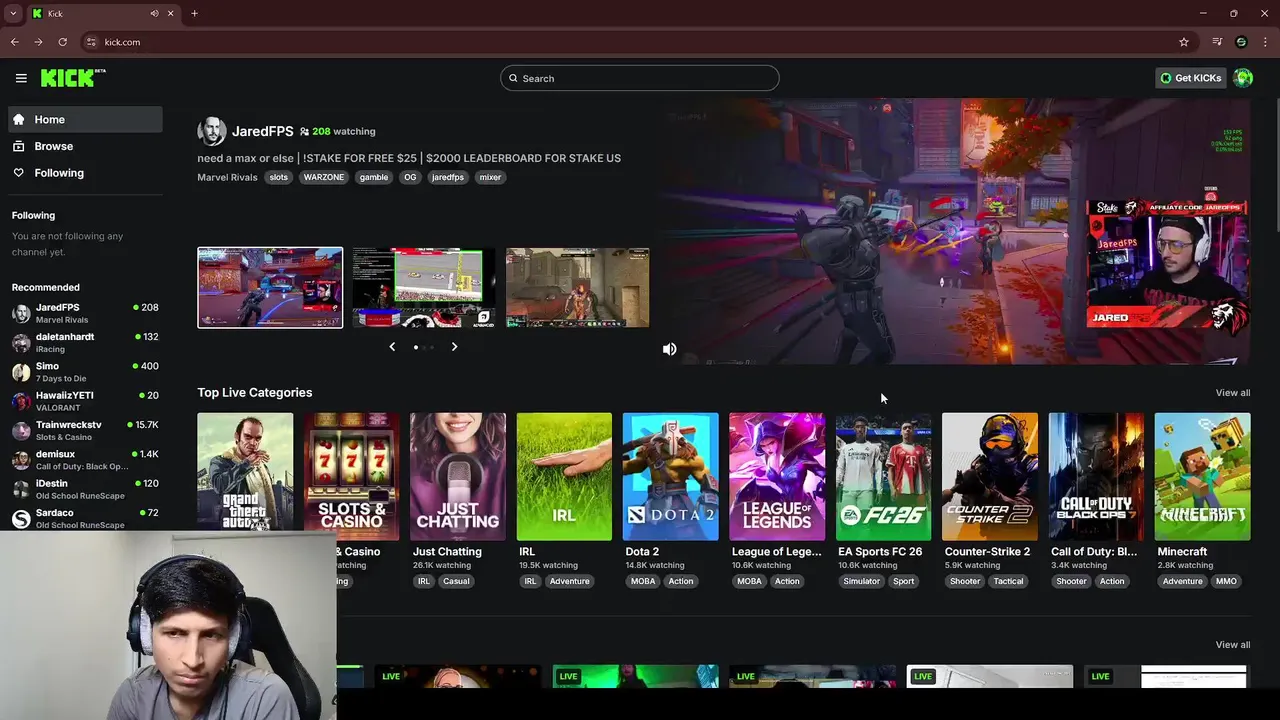Select the WARZONE tag
Image resolution: width=1280 pixels, height=720 pixels.
(323, 177)
